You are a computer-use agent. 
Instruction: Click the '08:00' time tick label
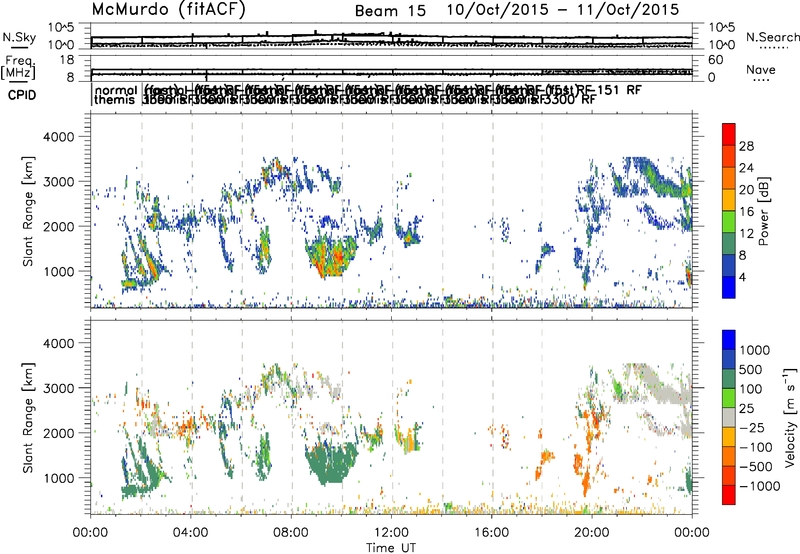pos(291,533)
